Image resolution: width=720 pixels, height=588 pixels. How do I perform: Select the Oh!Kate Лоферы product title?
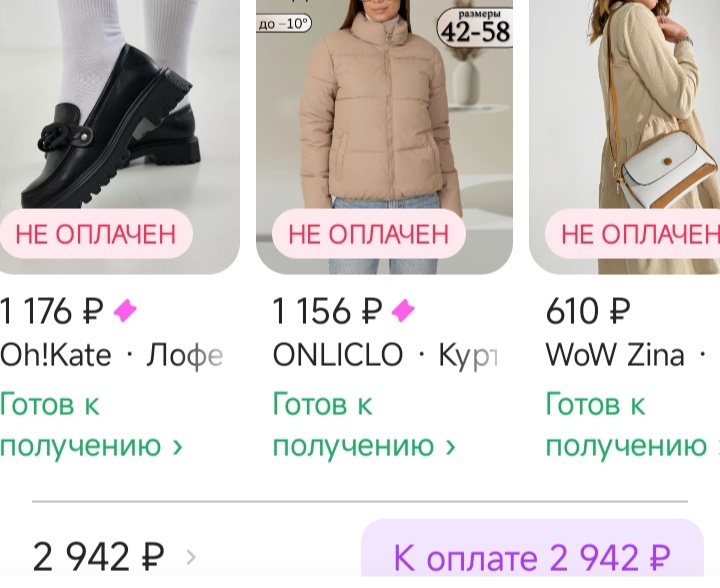[x=112, y=356]
